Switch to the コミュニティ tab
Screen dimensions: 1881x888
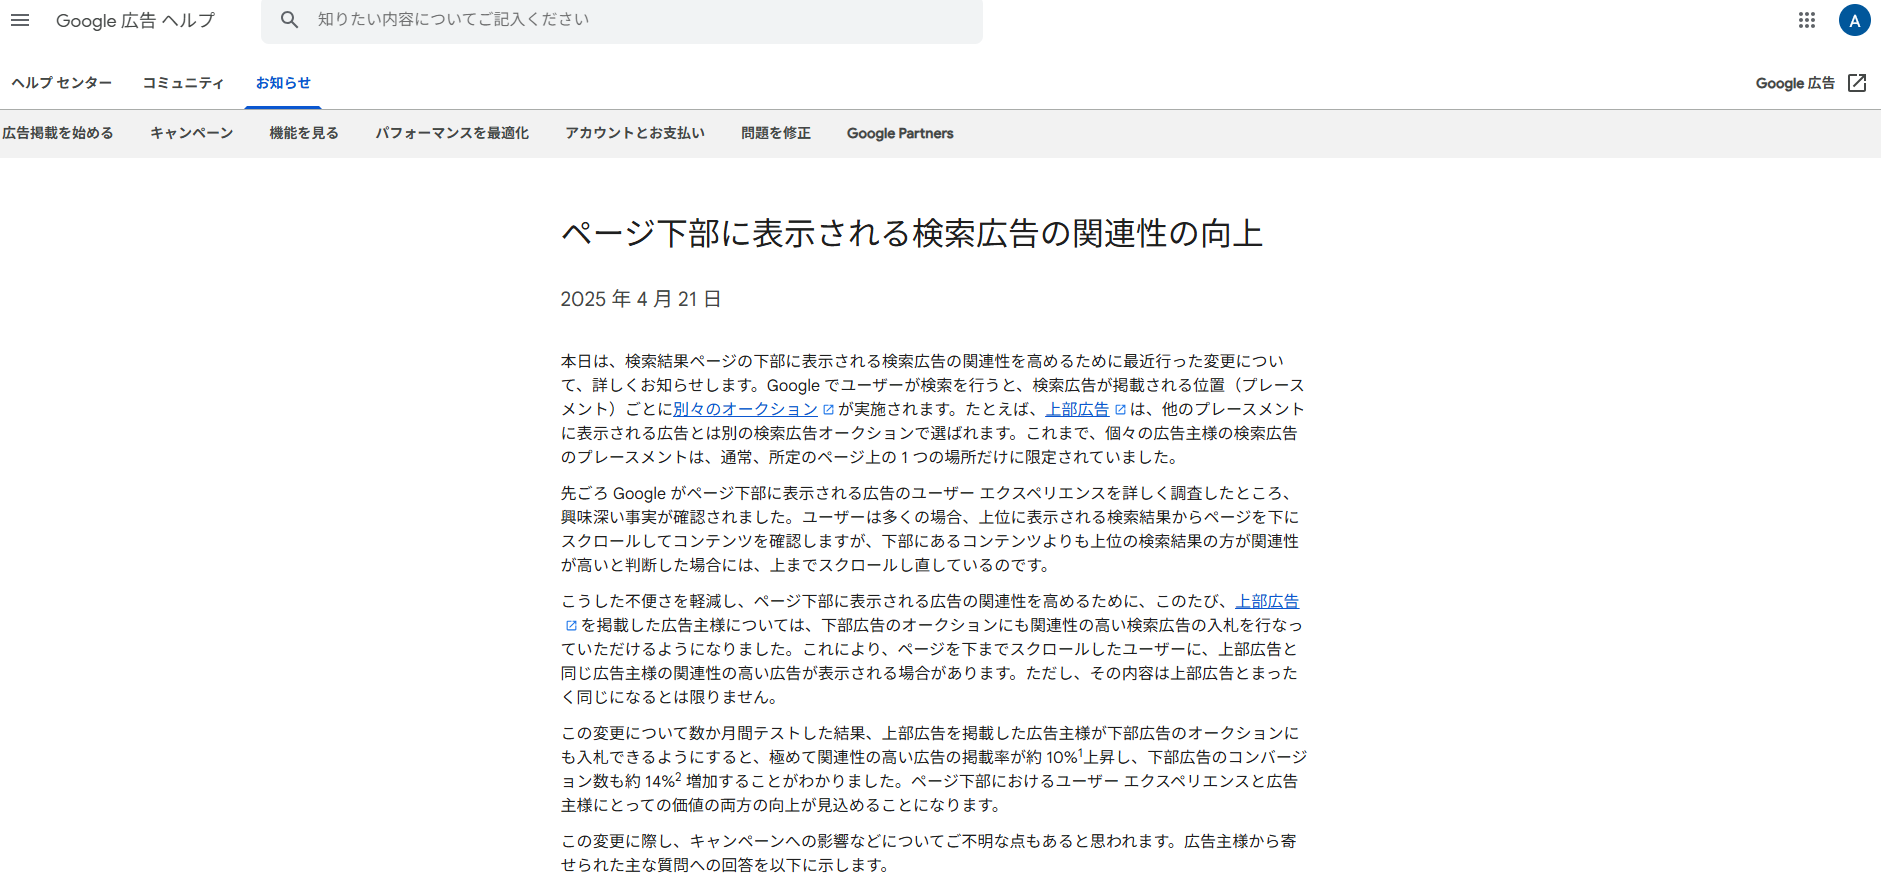[183, 83]
